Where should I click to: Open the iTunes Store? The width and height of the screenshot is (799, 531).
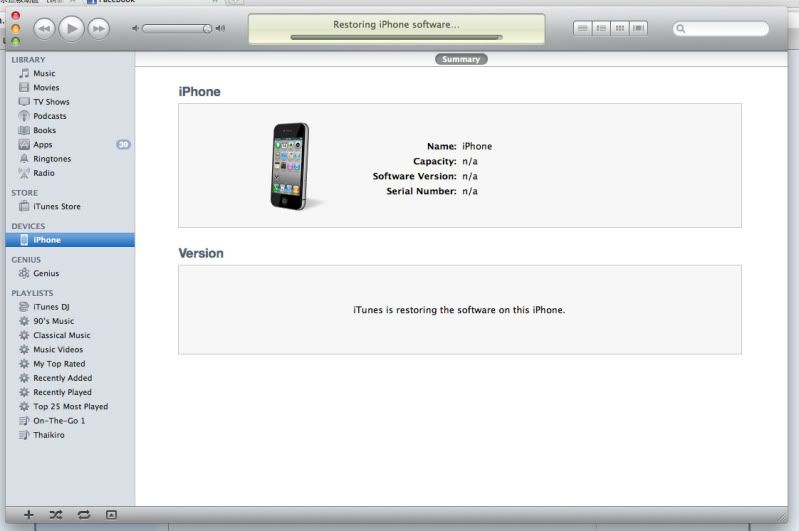pos(57,207)
